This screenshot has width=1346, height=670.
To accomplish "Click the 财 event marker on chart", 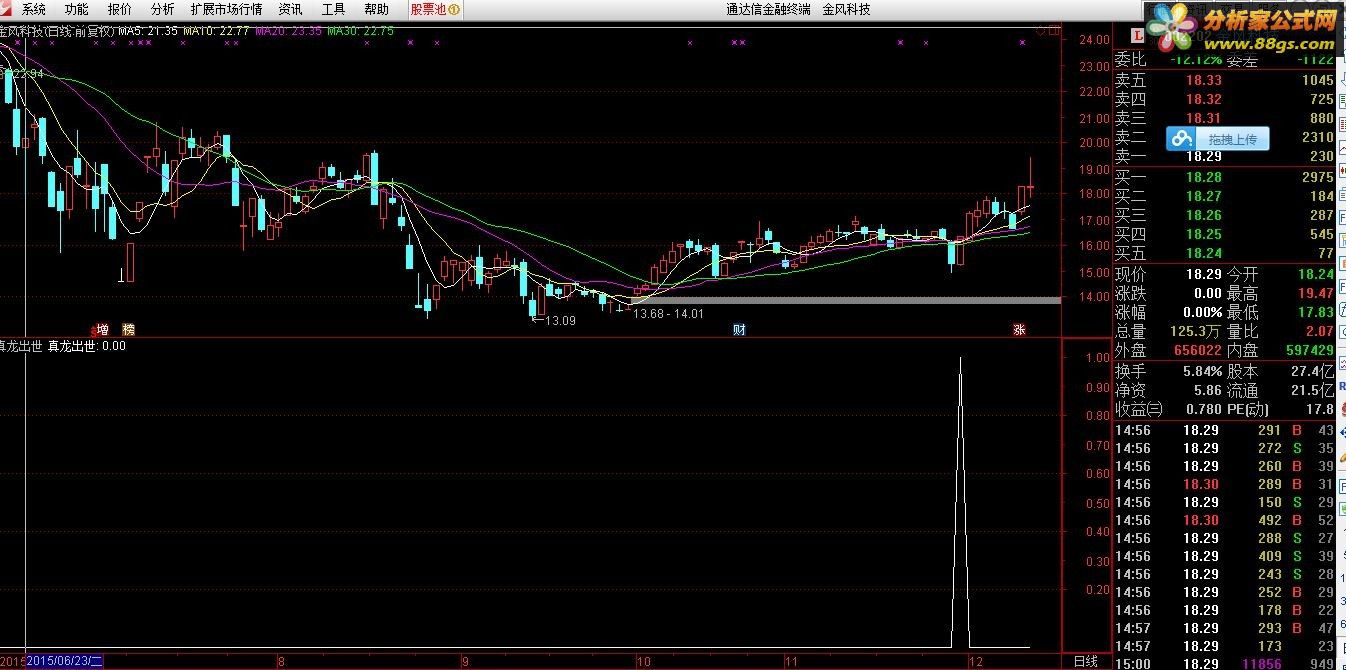I will pyautogui.click(x=739, y=329).
